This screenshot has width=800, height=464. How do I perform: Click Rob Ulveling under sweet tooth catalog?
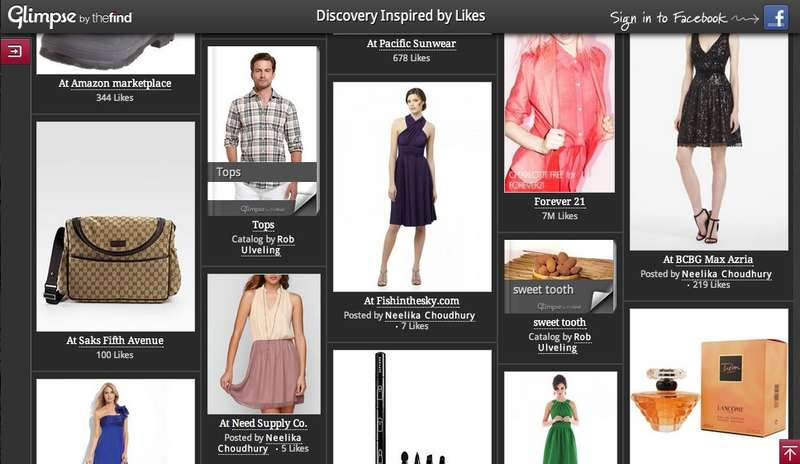click(564, 343)
